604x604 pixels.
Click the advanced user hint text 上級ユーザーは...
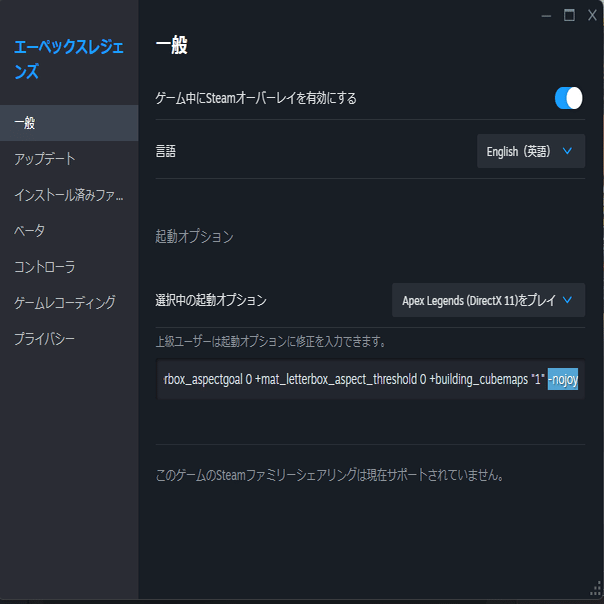[271, 341]
